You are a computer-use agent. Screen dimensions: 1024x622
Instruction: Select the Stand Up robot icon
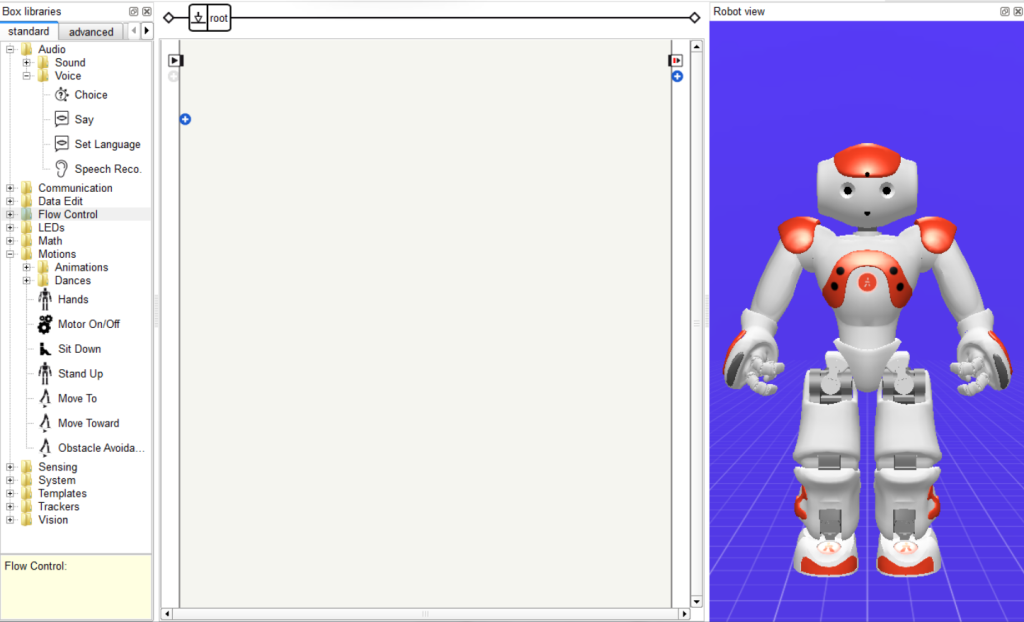45,374
